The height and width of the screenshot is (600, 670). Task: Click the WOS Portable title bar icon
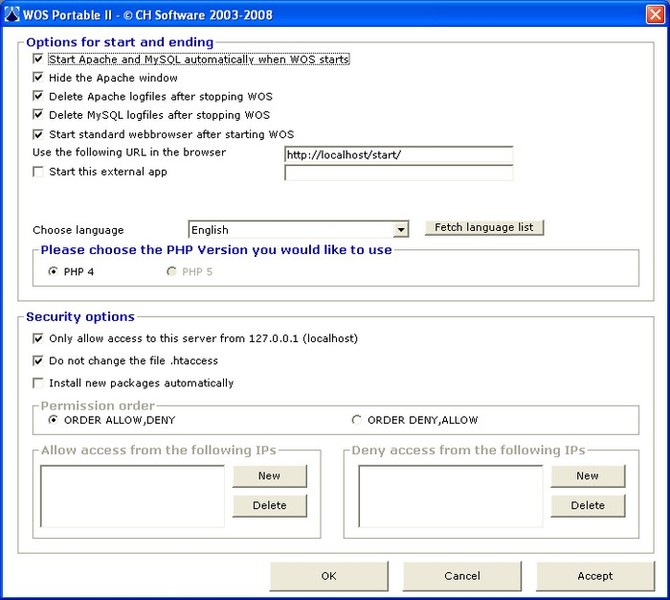[x=12, y=15]
